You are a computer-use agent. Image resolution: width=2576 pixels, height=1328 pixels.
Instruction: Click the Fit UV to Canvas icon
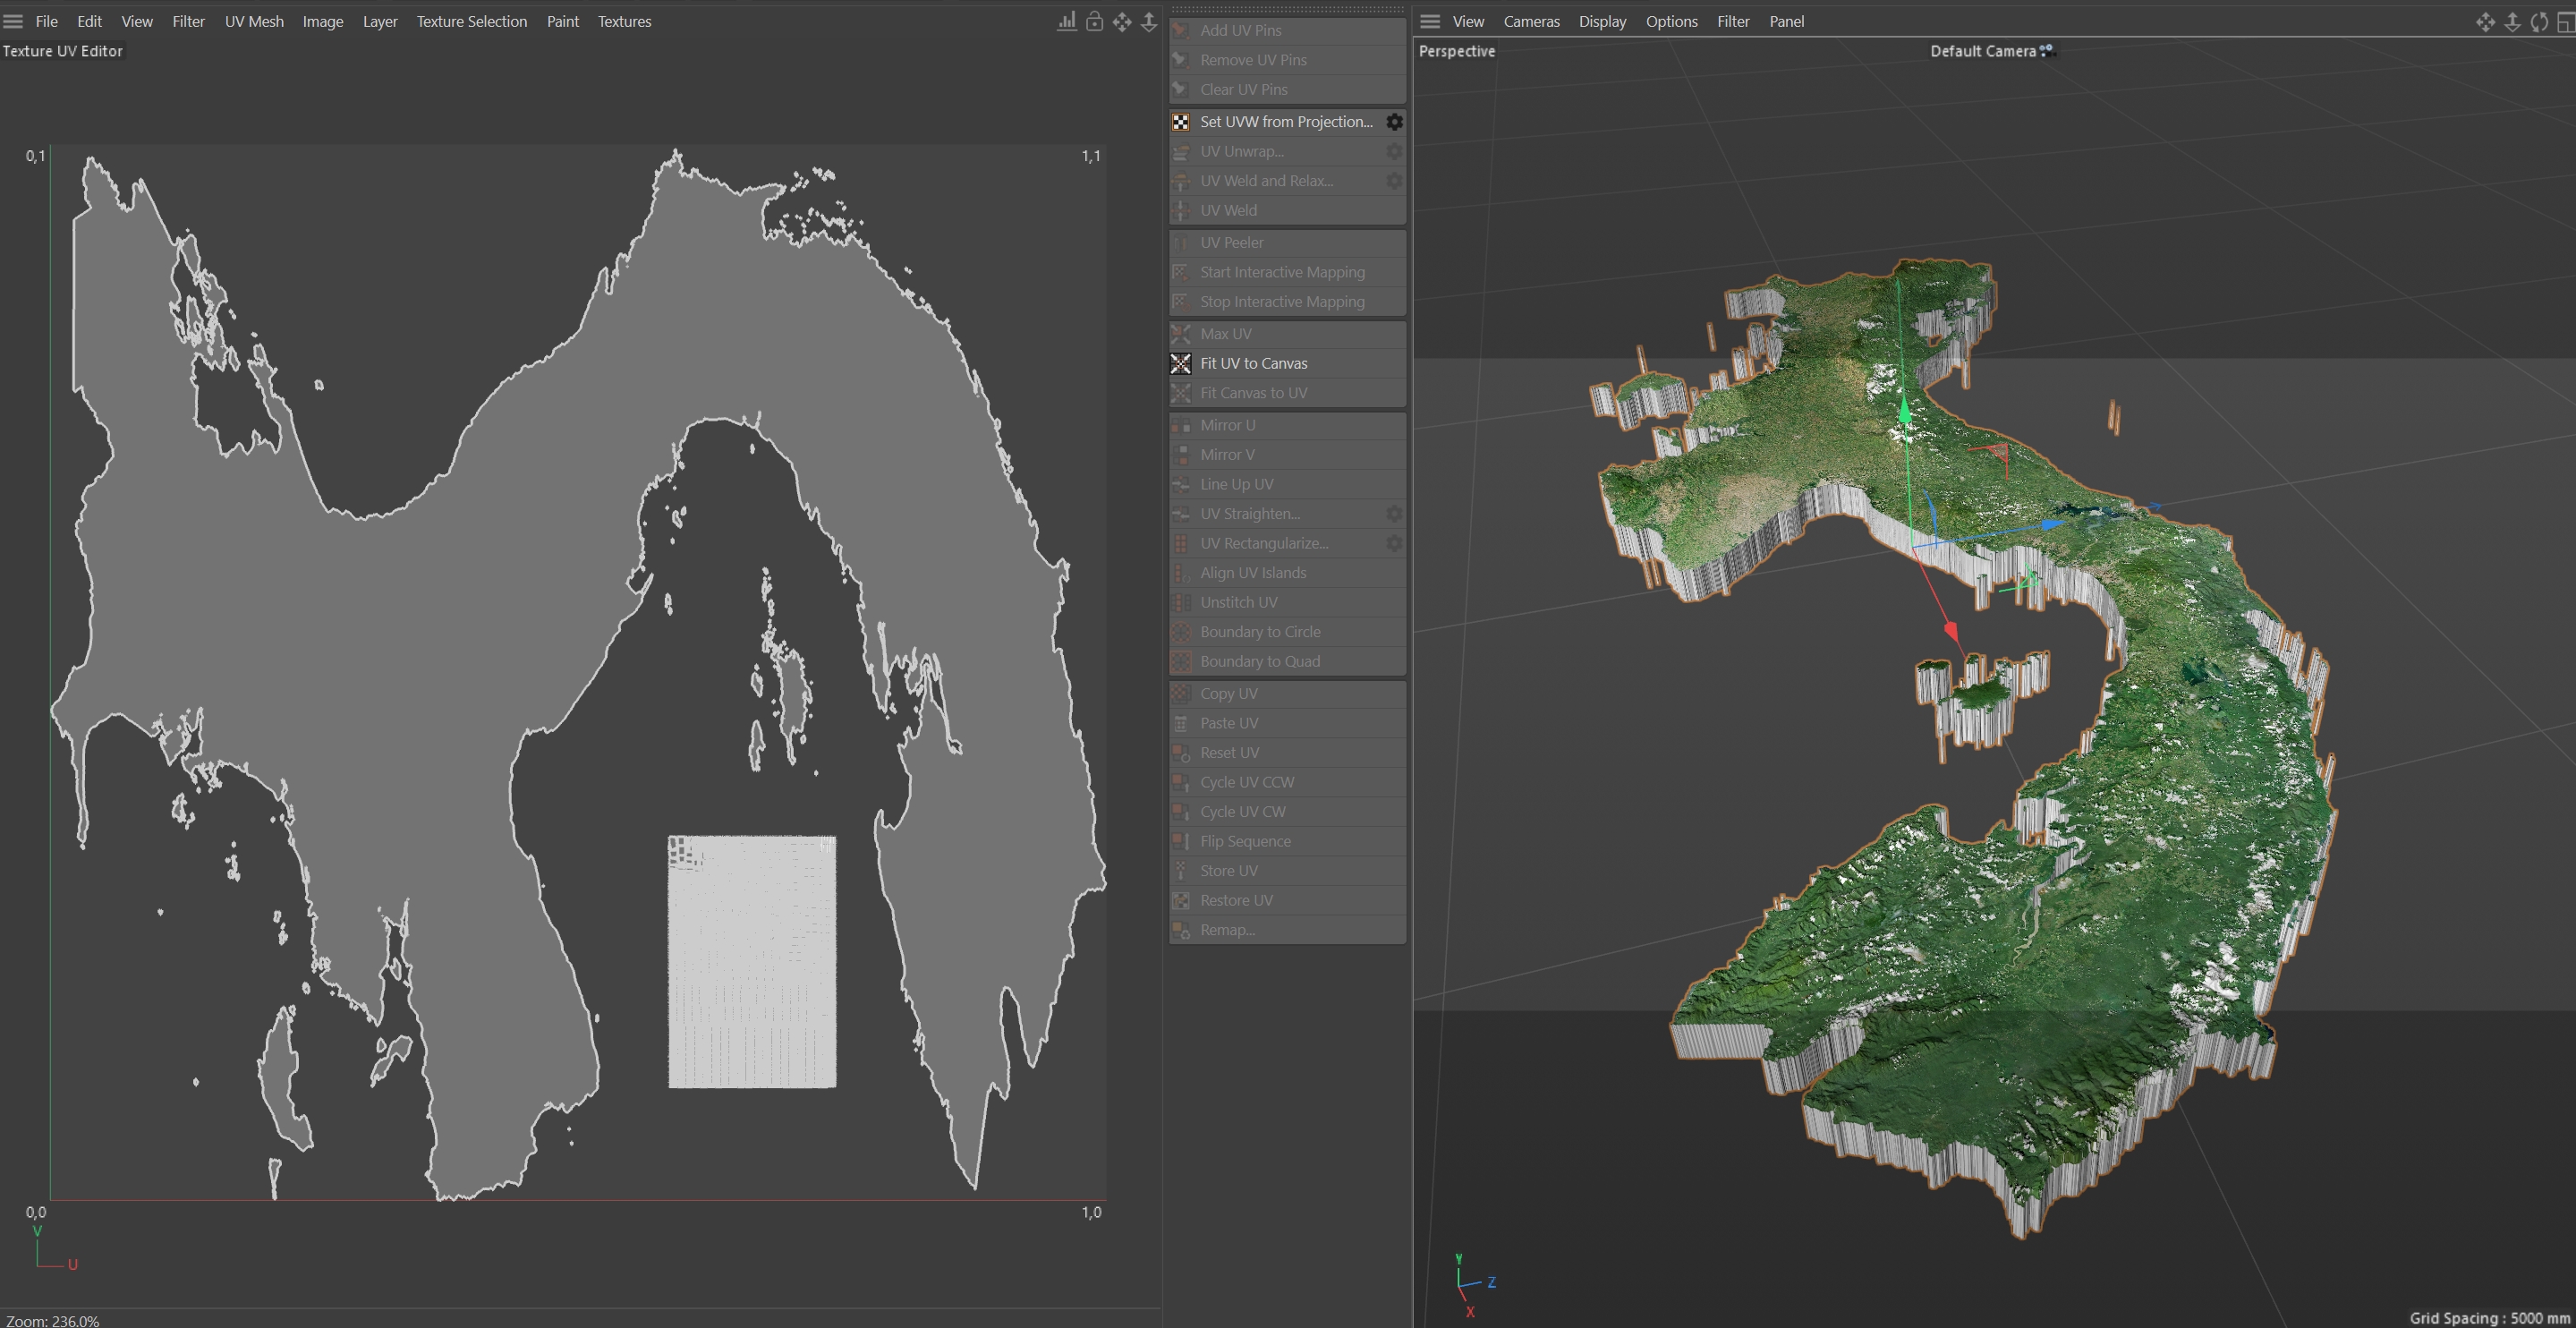(x=1181, y=363)
